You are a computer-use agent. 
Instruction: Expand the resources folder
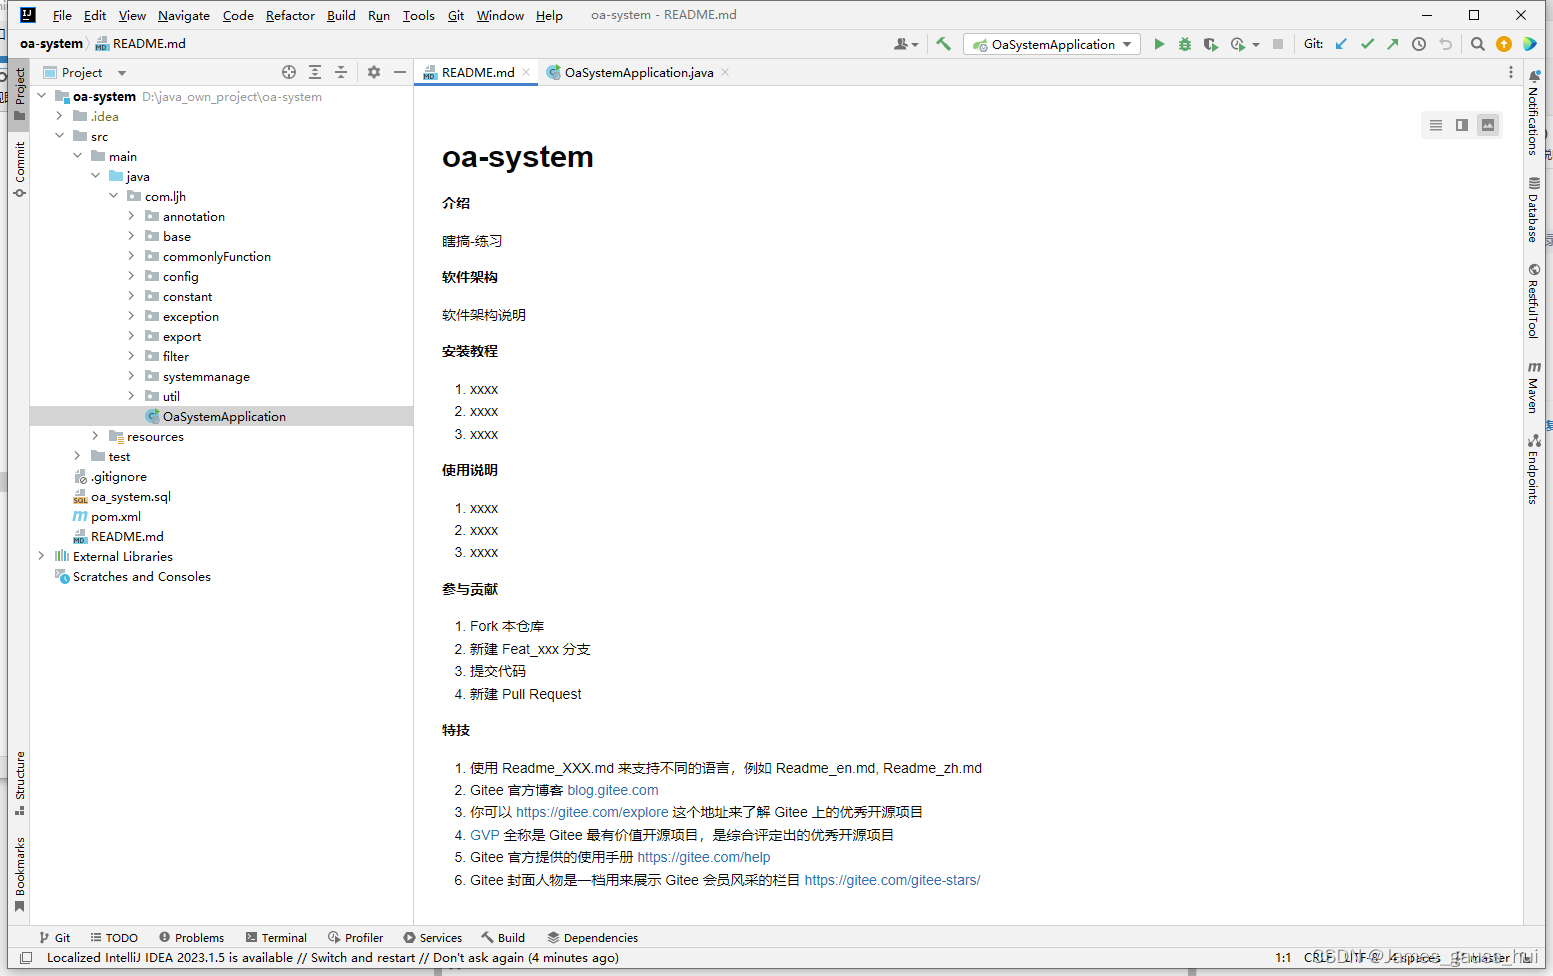95,436
